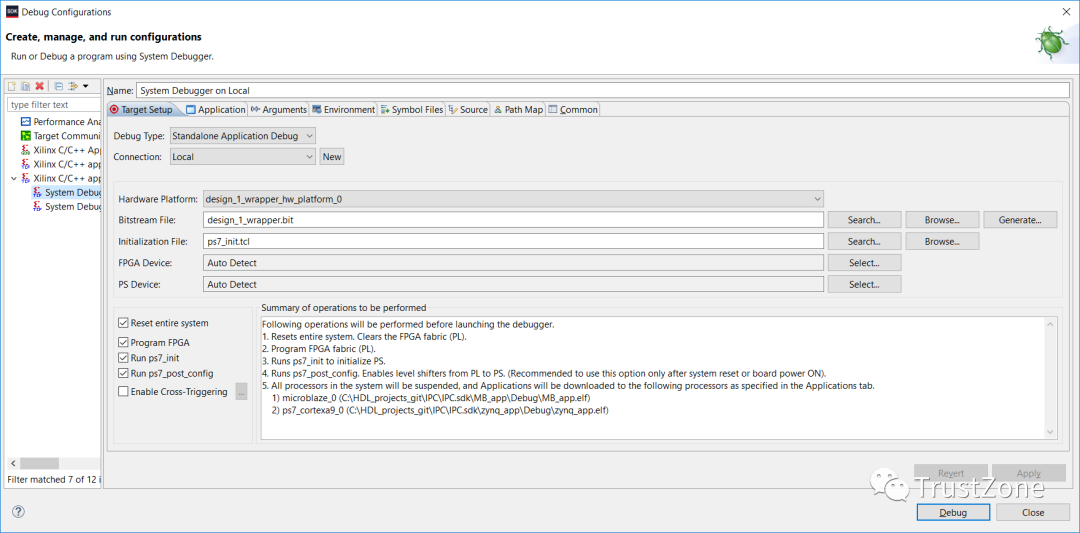
Task: Open the filter options dropdown arrow
Action: coord(85,86)
